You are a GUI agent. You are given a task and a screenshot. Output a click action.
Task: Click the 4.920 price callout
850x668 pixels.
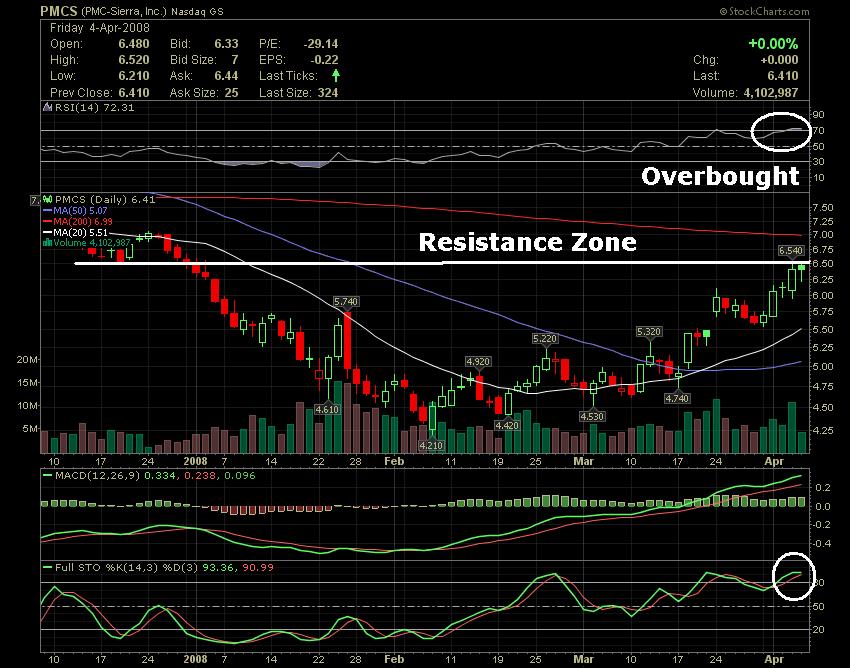tap(478, 362)
